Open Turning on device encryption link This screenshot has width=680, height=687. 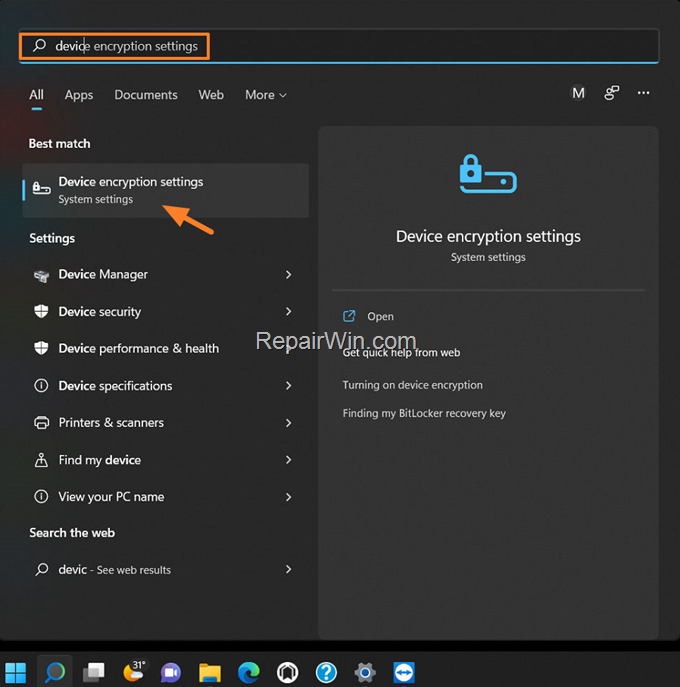coord(412,385)
